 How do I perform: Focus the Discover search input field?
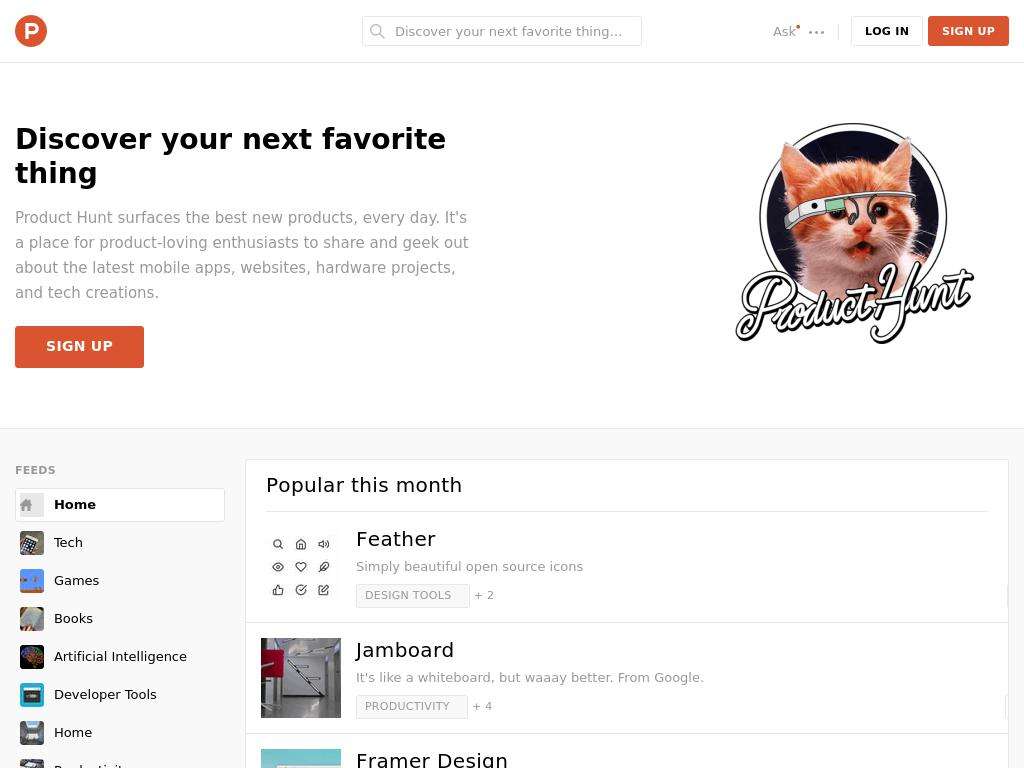(502, 31)
